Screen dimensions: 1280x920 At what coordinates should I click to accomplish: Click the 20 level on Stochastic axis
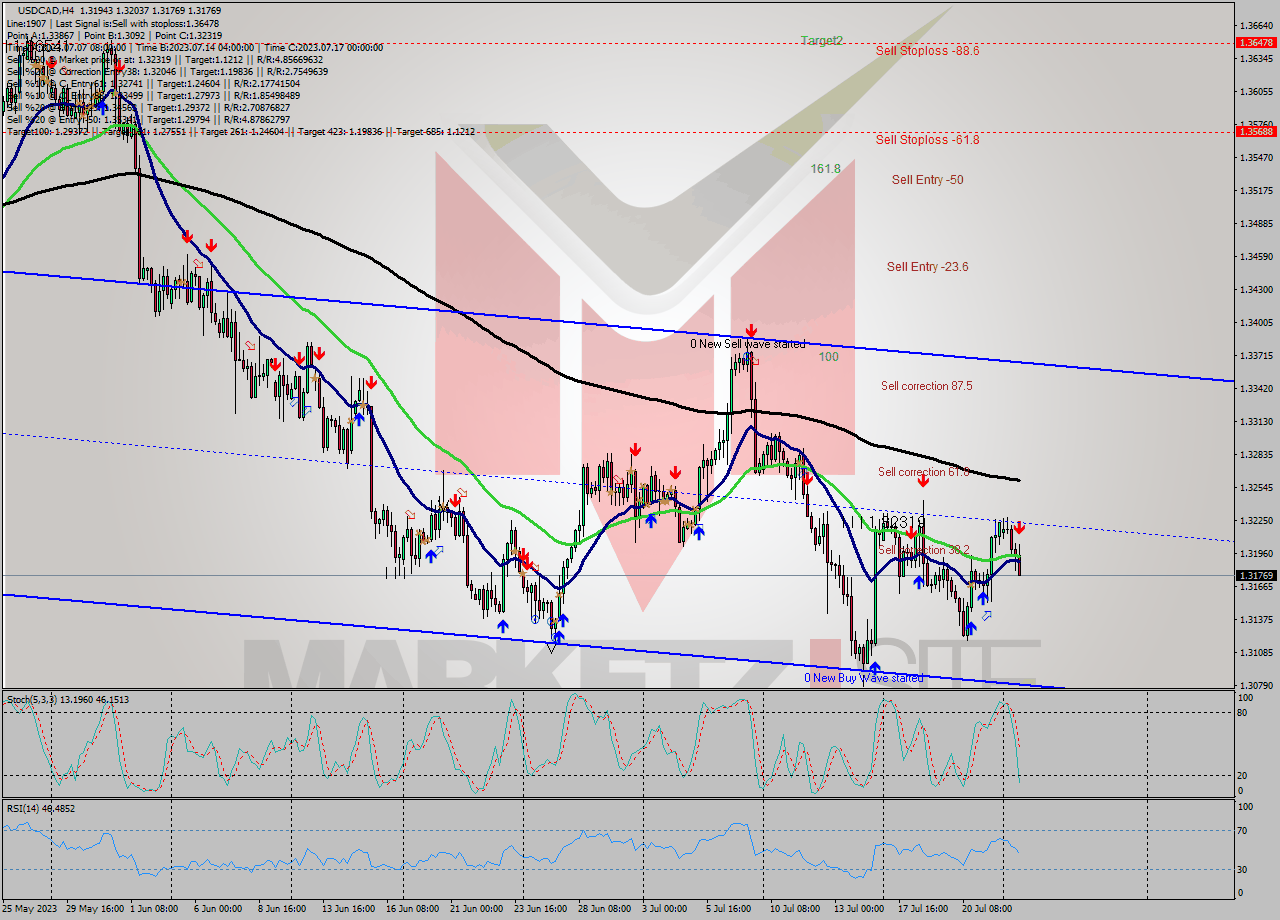point(1241,775)
